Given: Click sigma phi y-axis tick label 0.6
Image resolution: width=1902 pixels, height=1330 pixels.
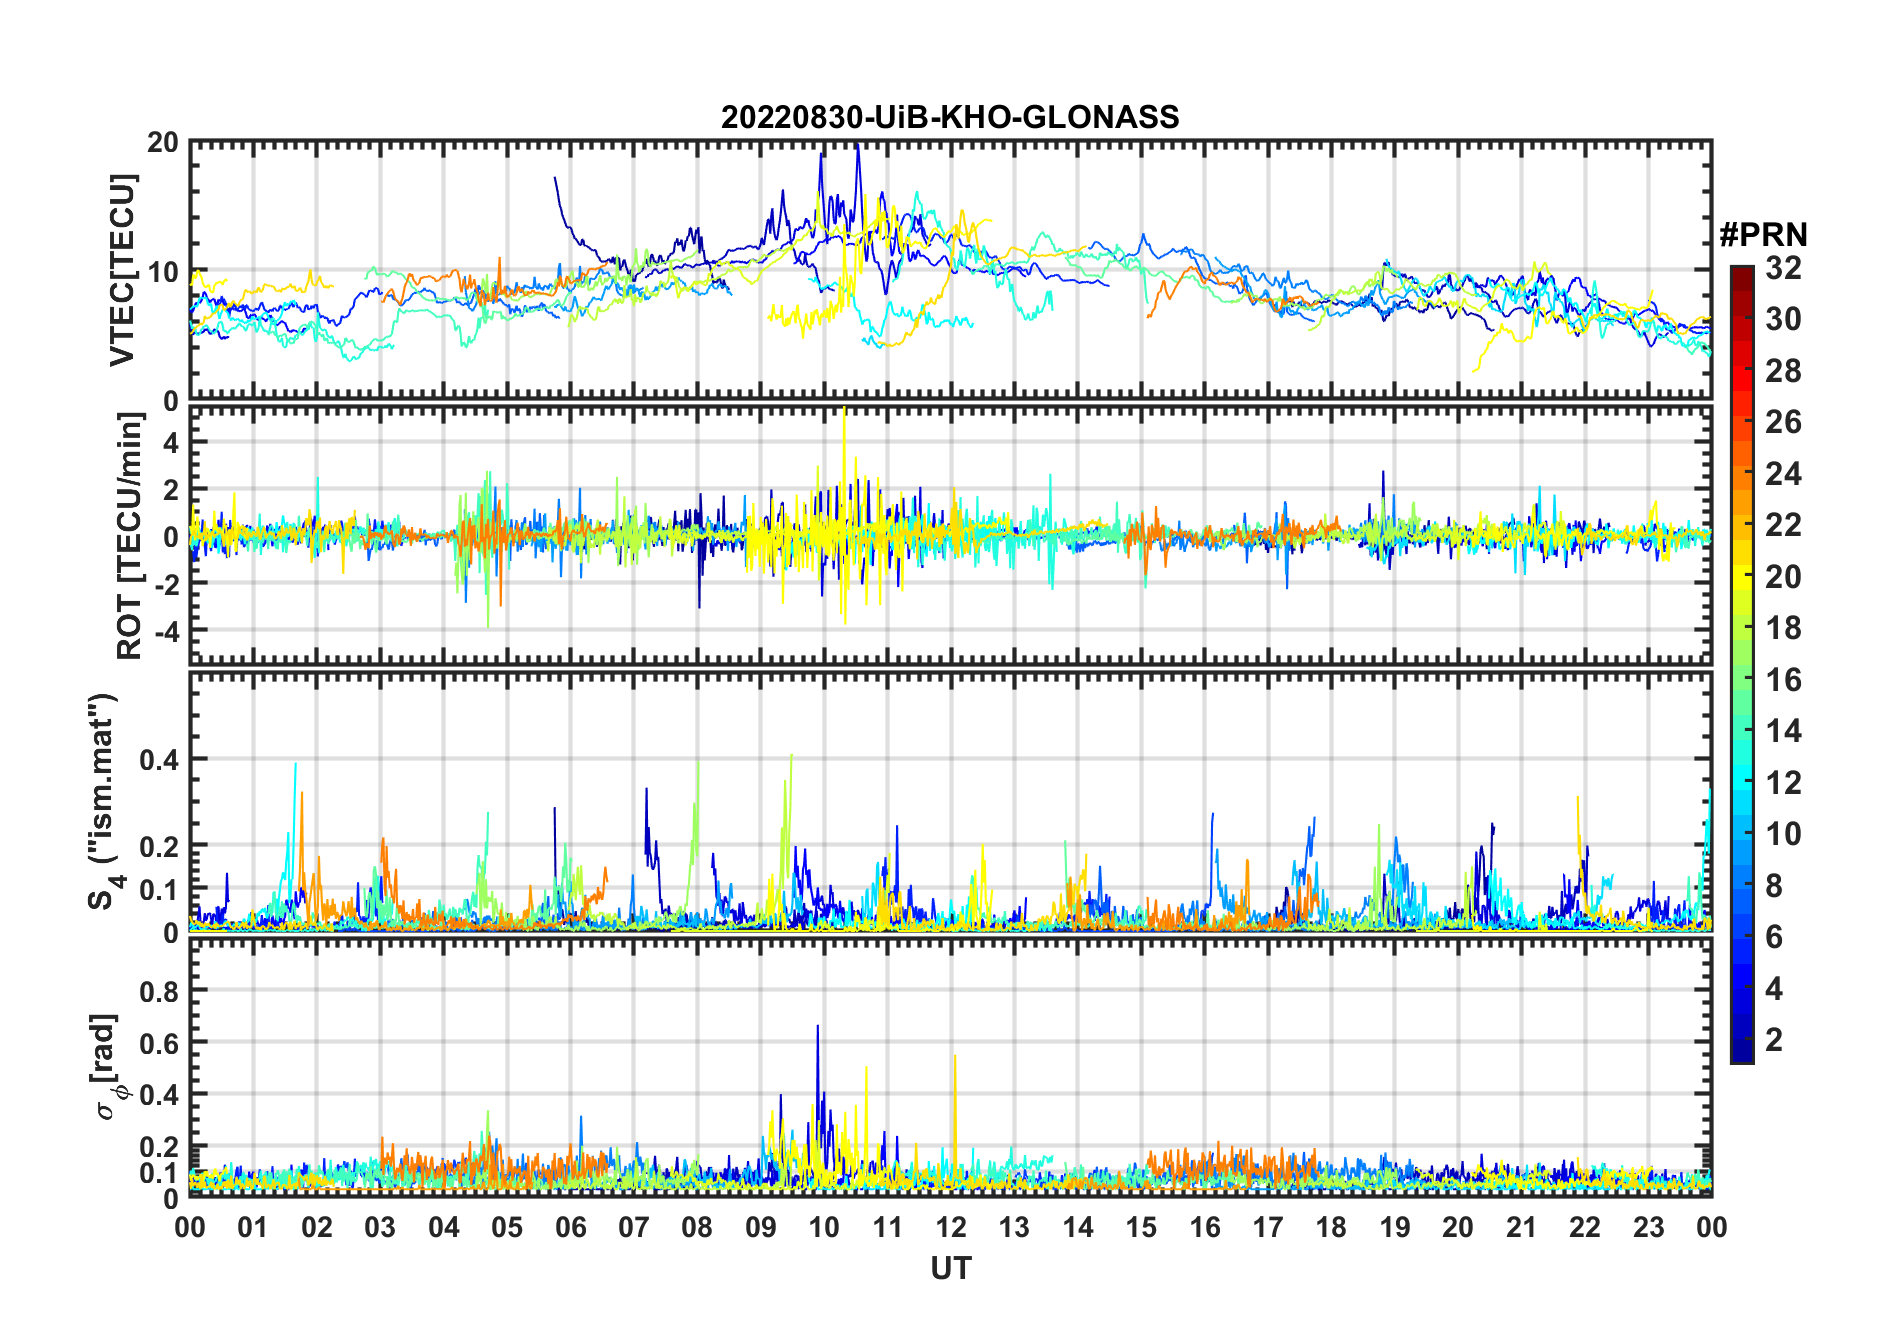Looking at the screenshot, I should [x=160, y=1043].
